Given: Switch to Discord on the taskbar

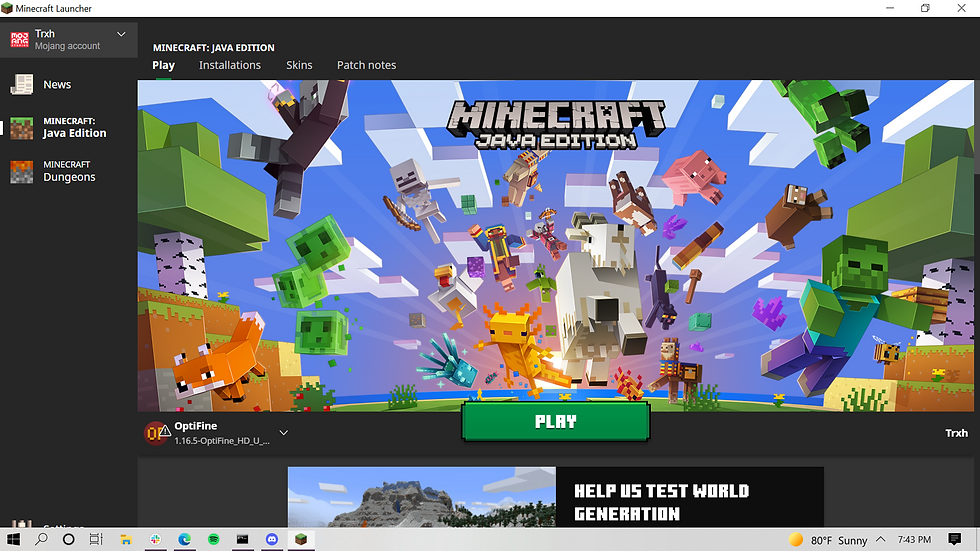Looking at the screenshot, I should [272, 539].
